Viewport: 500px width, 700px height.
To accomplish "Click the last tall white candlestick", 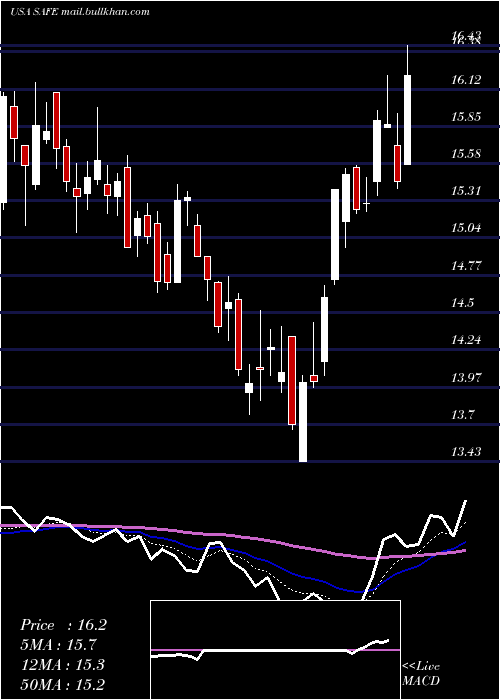I will click(408, 120).
